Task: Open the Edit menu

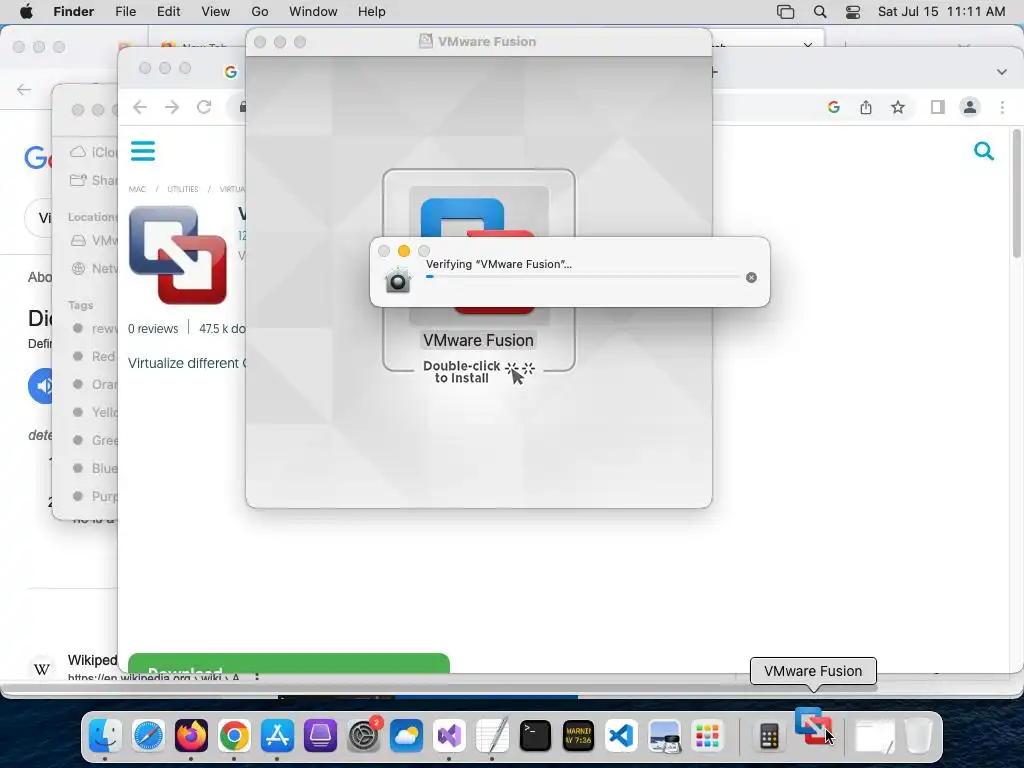Action: click(168, 11)
